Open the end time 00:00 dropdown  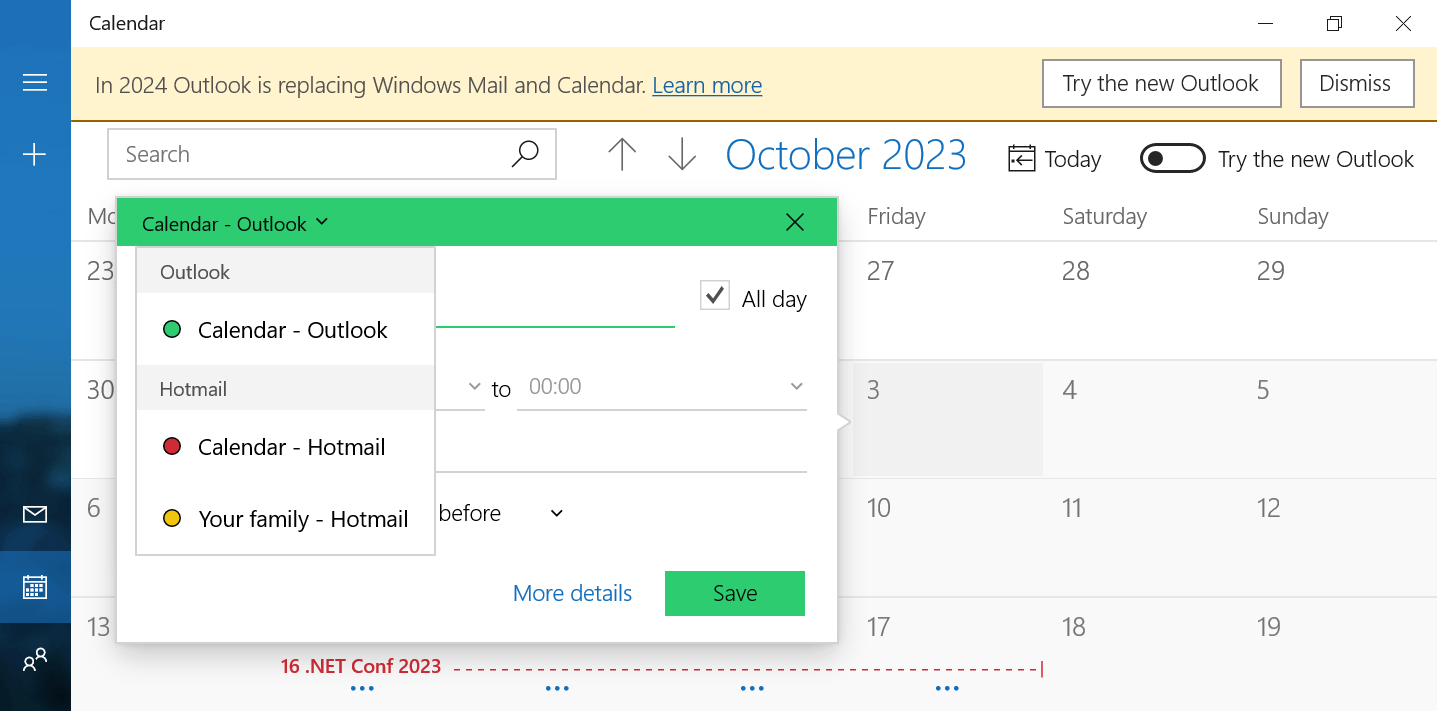(662, 387)
